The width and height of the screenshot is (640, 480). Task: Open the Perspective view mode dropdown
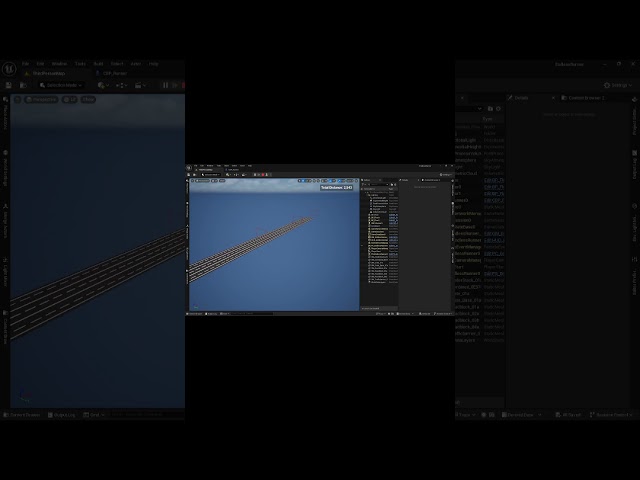[41, 100]
